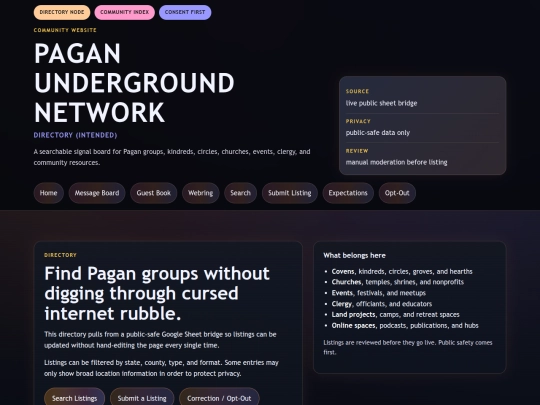Click the Events, festivals, meetups list item
540x405 pixels.
click(x=378, y=293)
